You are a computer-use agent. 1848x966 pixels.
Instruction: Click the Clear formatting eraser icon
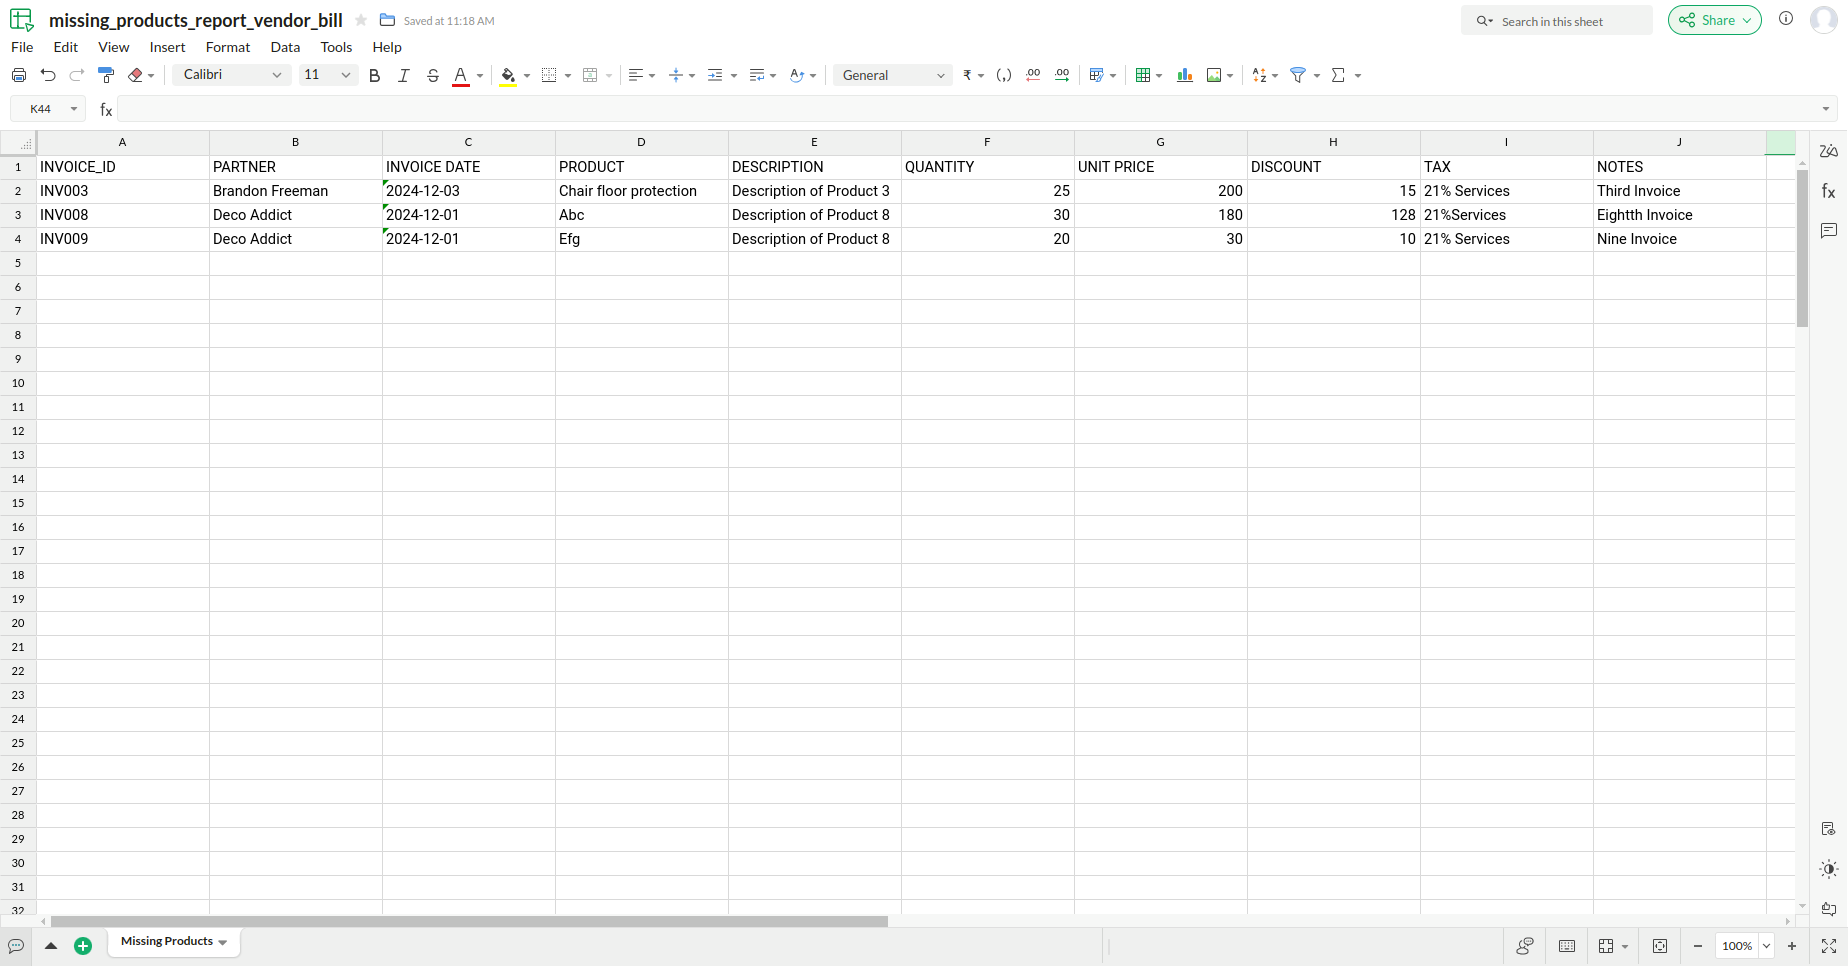[136, 75]
